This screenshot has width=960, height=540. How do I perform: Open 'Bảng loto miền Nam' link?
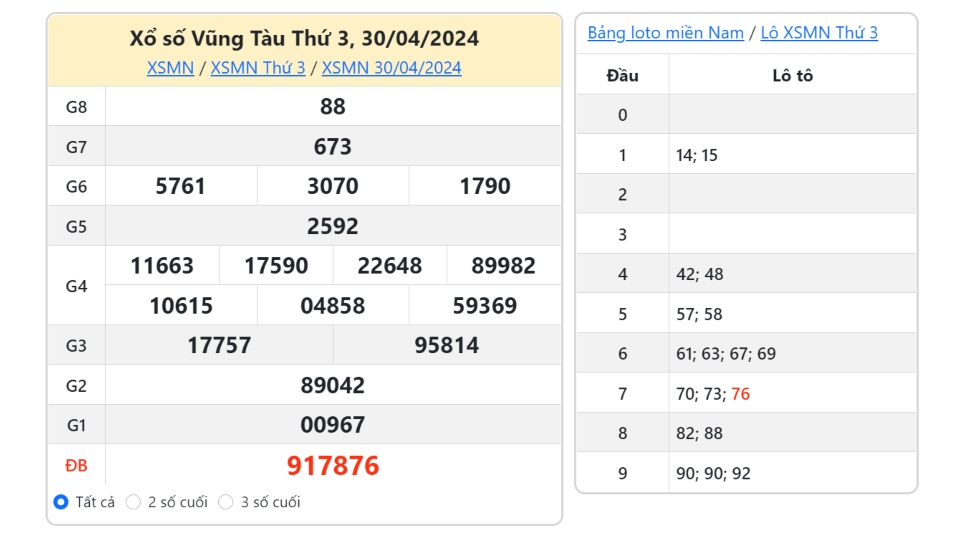pyautogui.click(x=666, y=32)
